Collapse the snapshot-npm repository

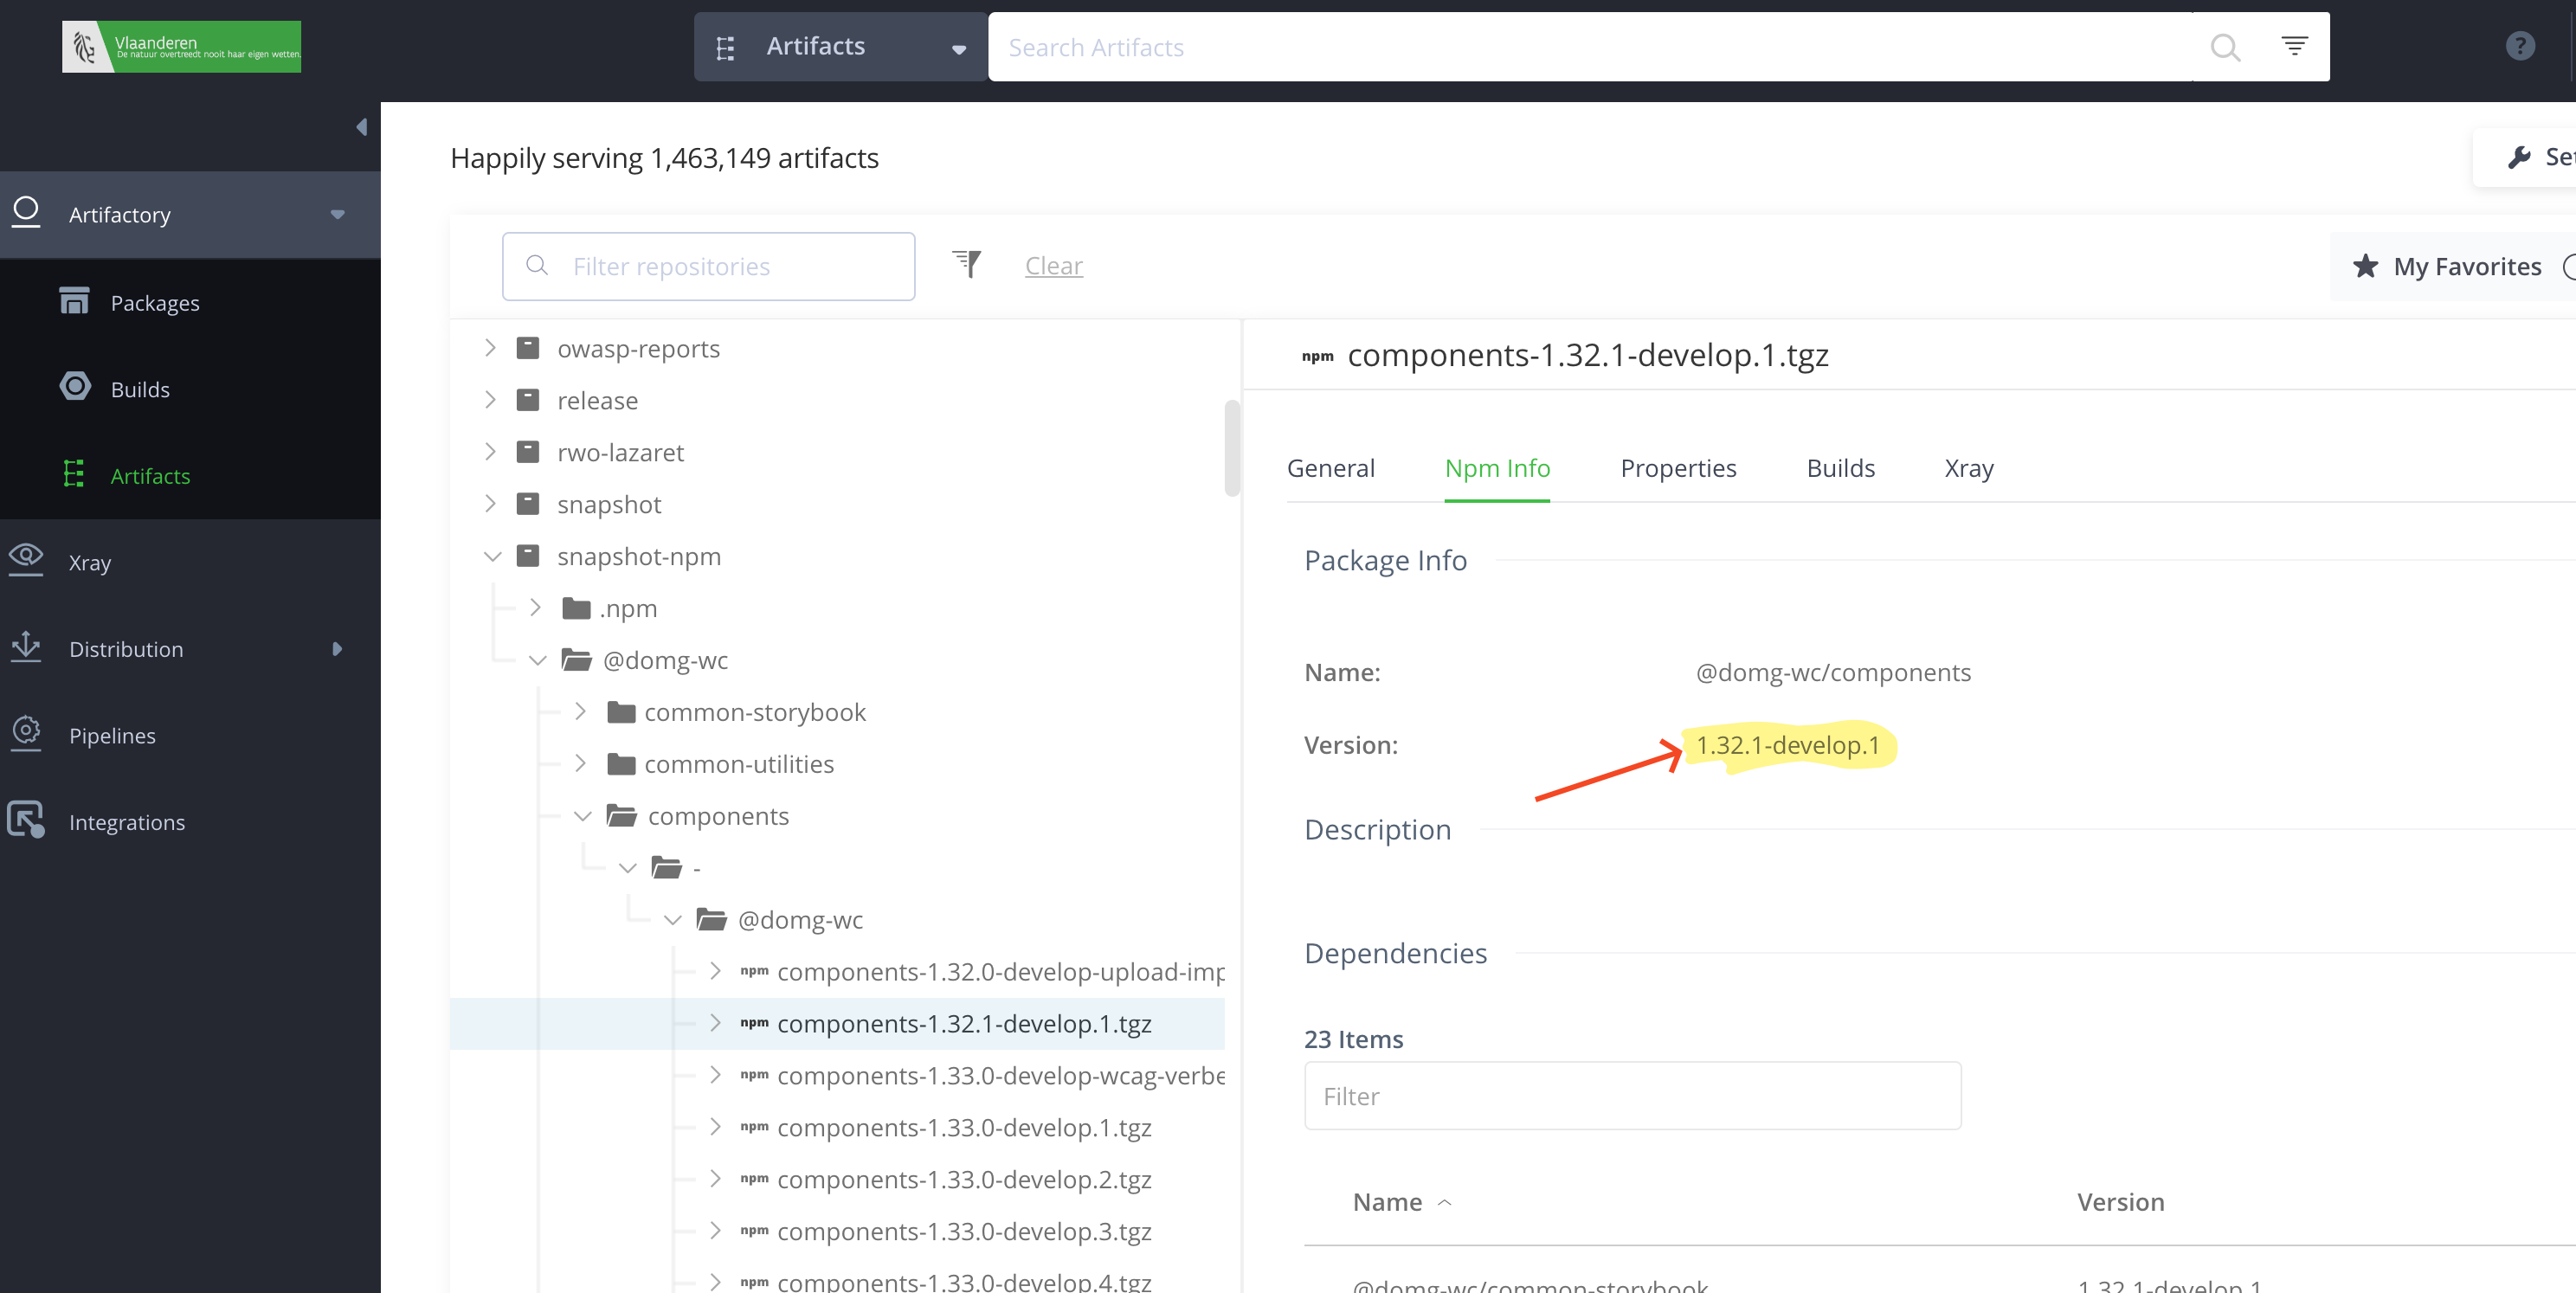coord(492,556)
